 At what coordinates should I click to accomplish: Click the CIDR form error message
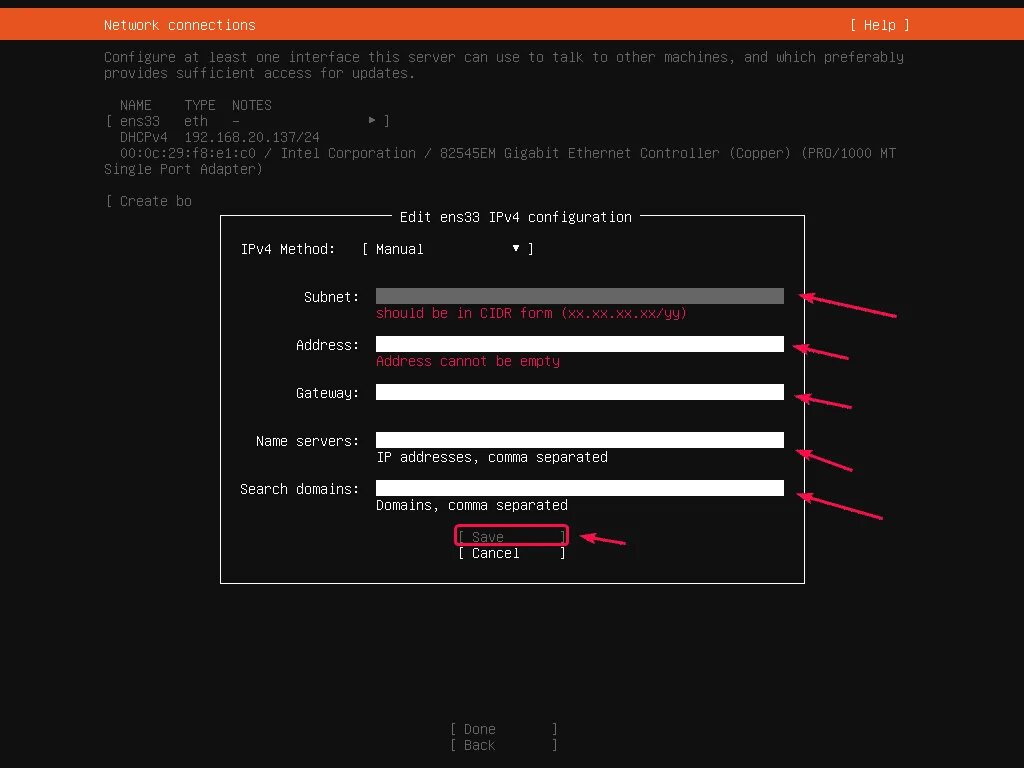click(531, 313)
